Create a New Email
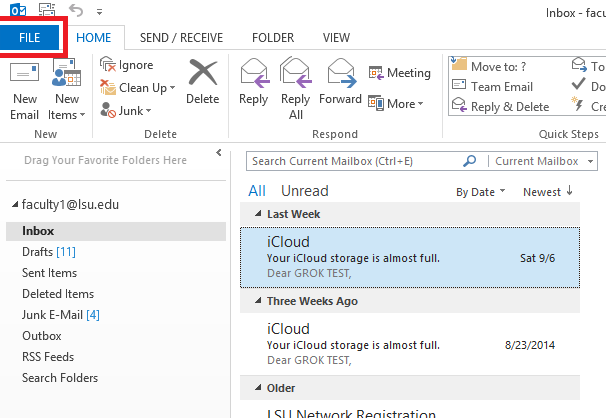Viewport: 606px width, 418px height. 24,90
